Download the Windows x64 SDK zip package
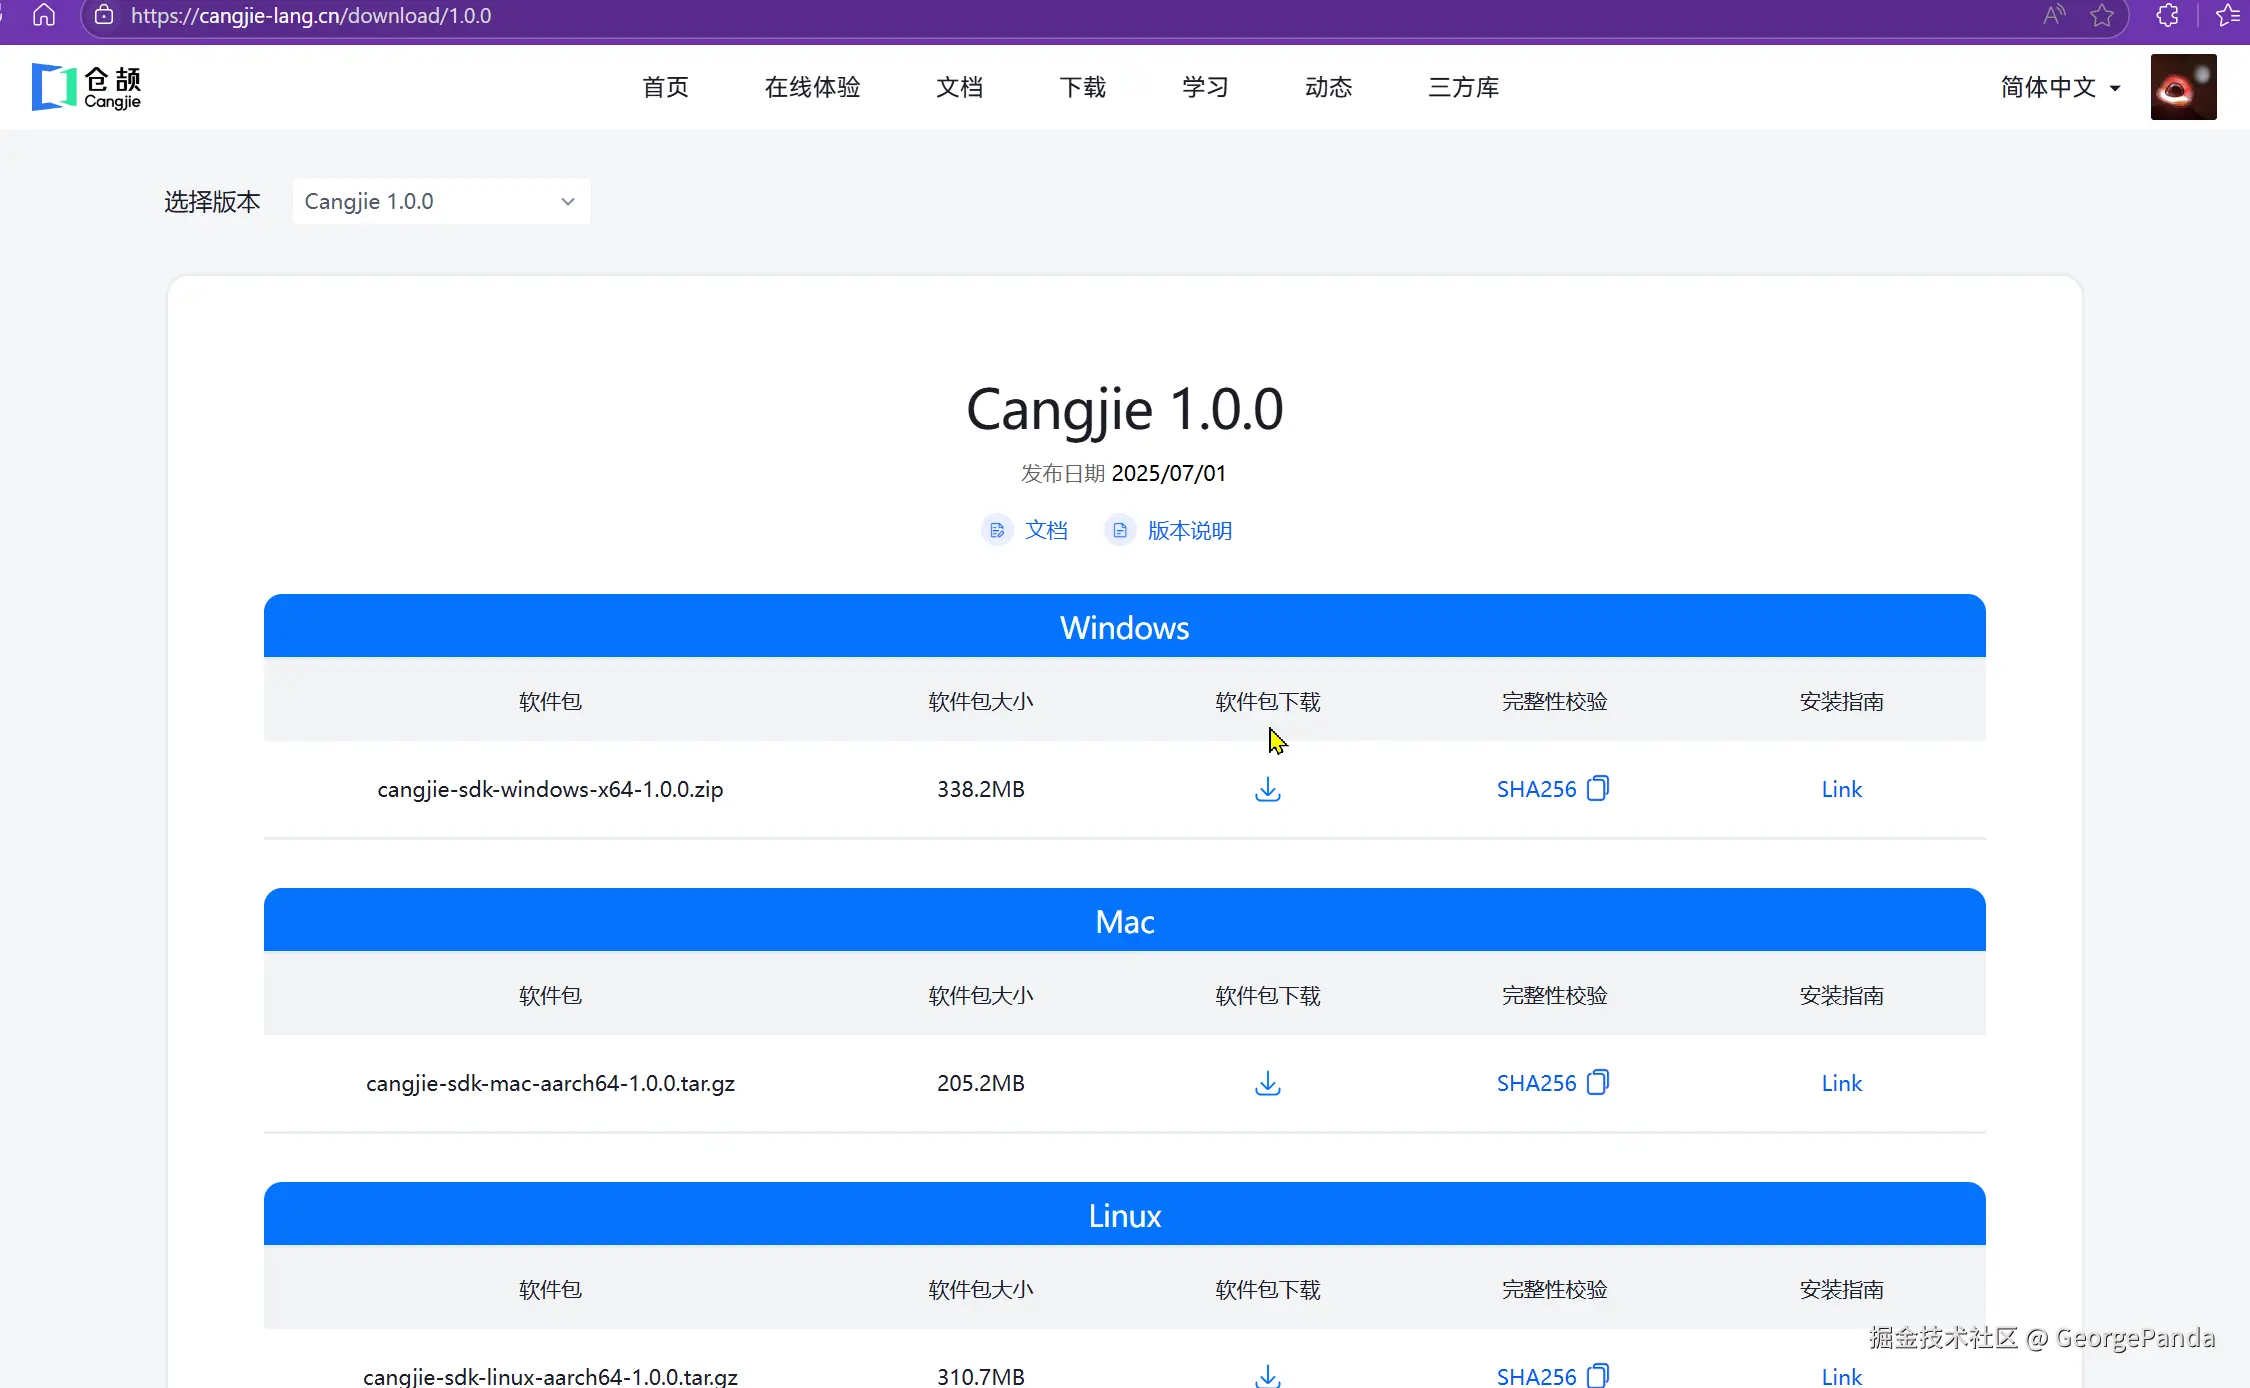 [x=1267, y=789]
